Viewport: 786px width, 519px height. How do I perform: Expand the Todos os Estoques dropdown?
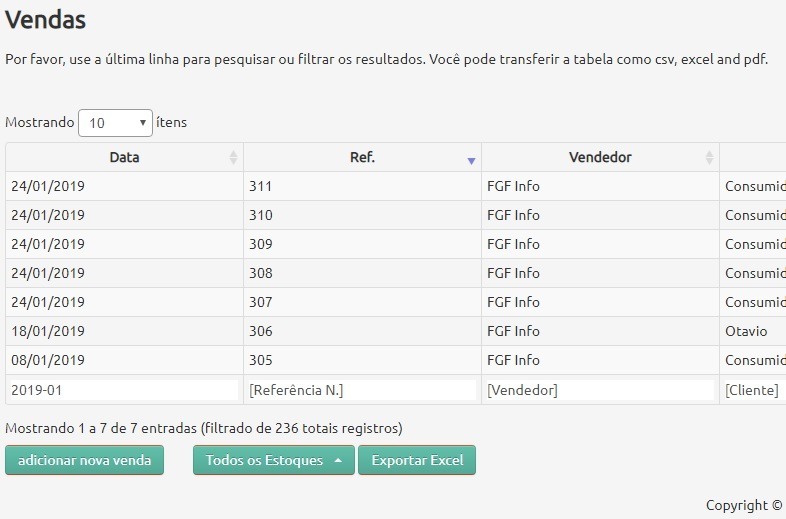coord(273,461)
